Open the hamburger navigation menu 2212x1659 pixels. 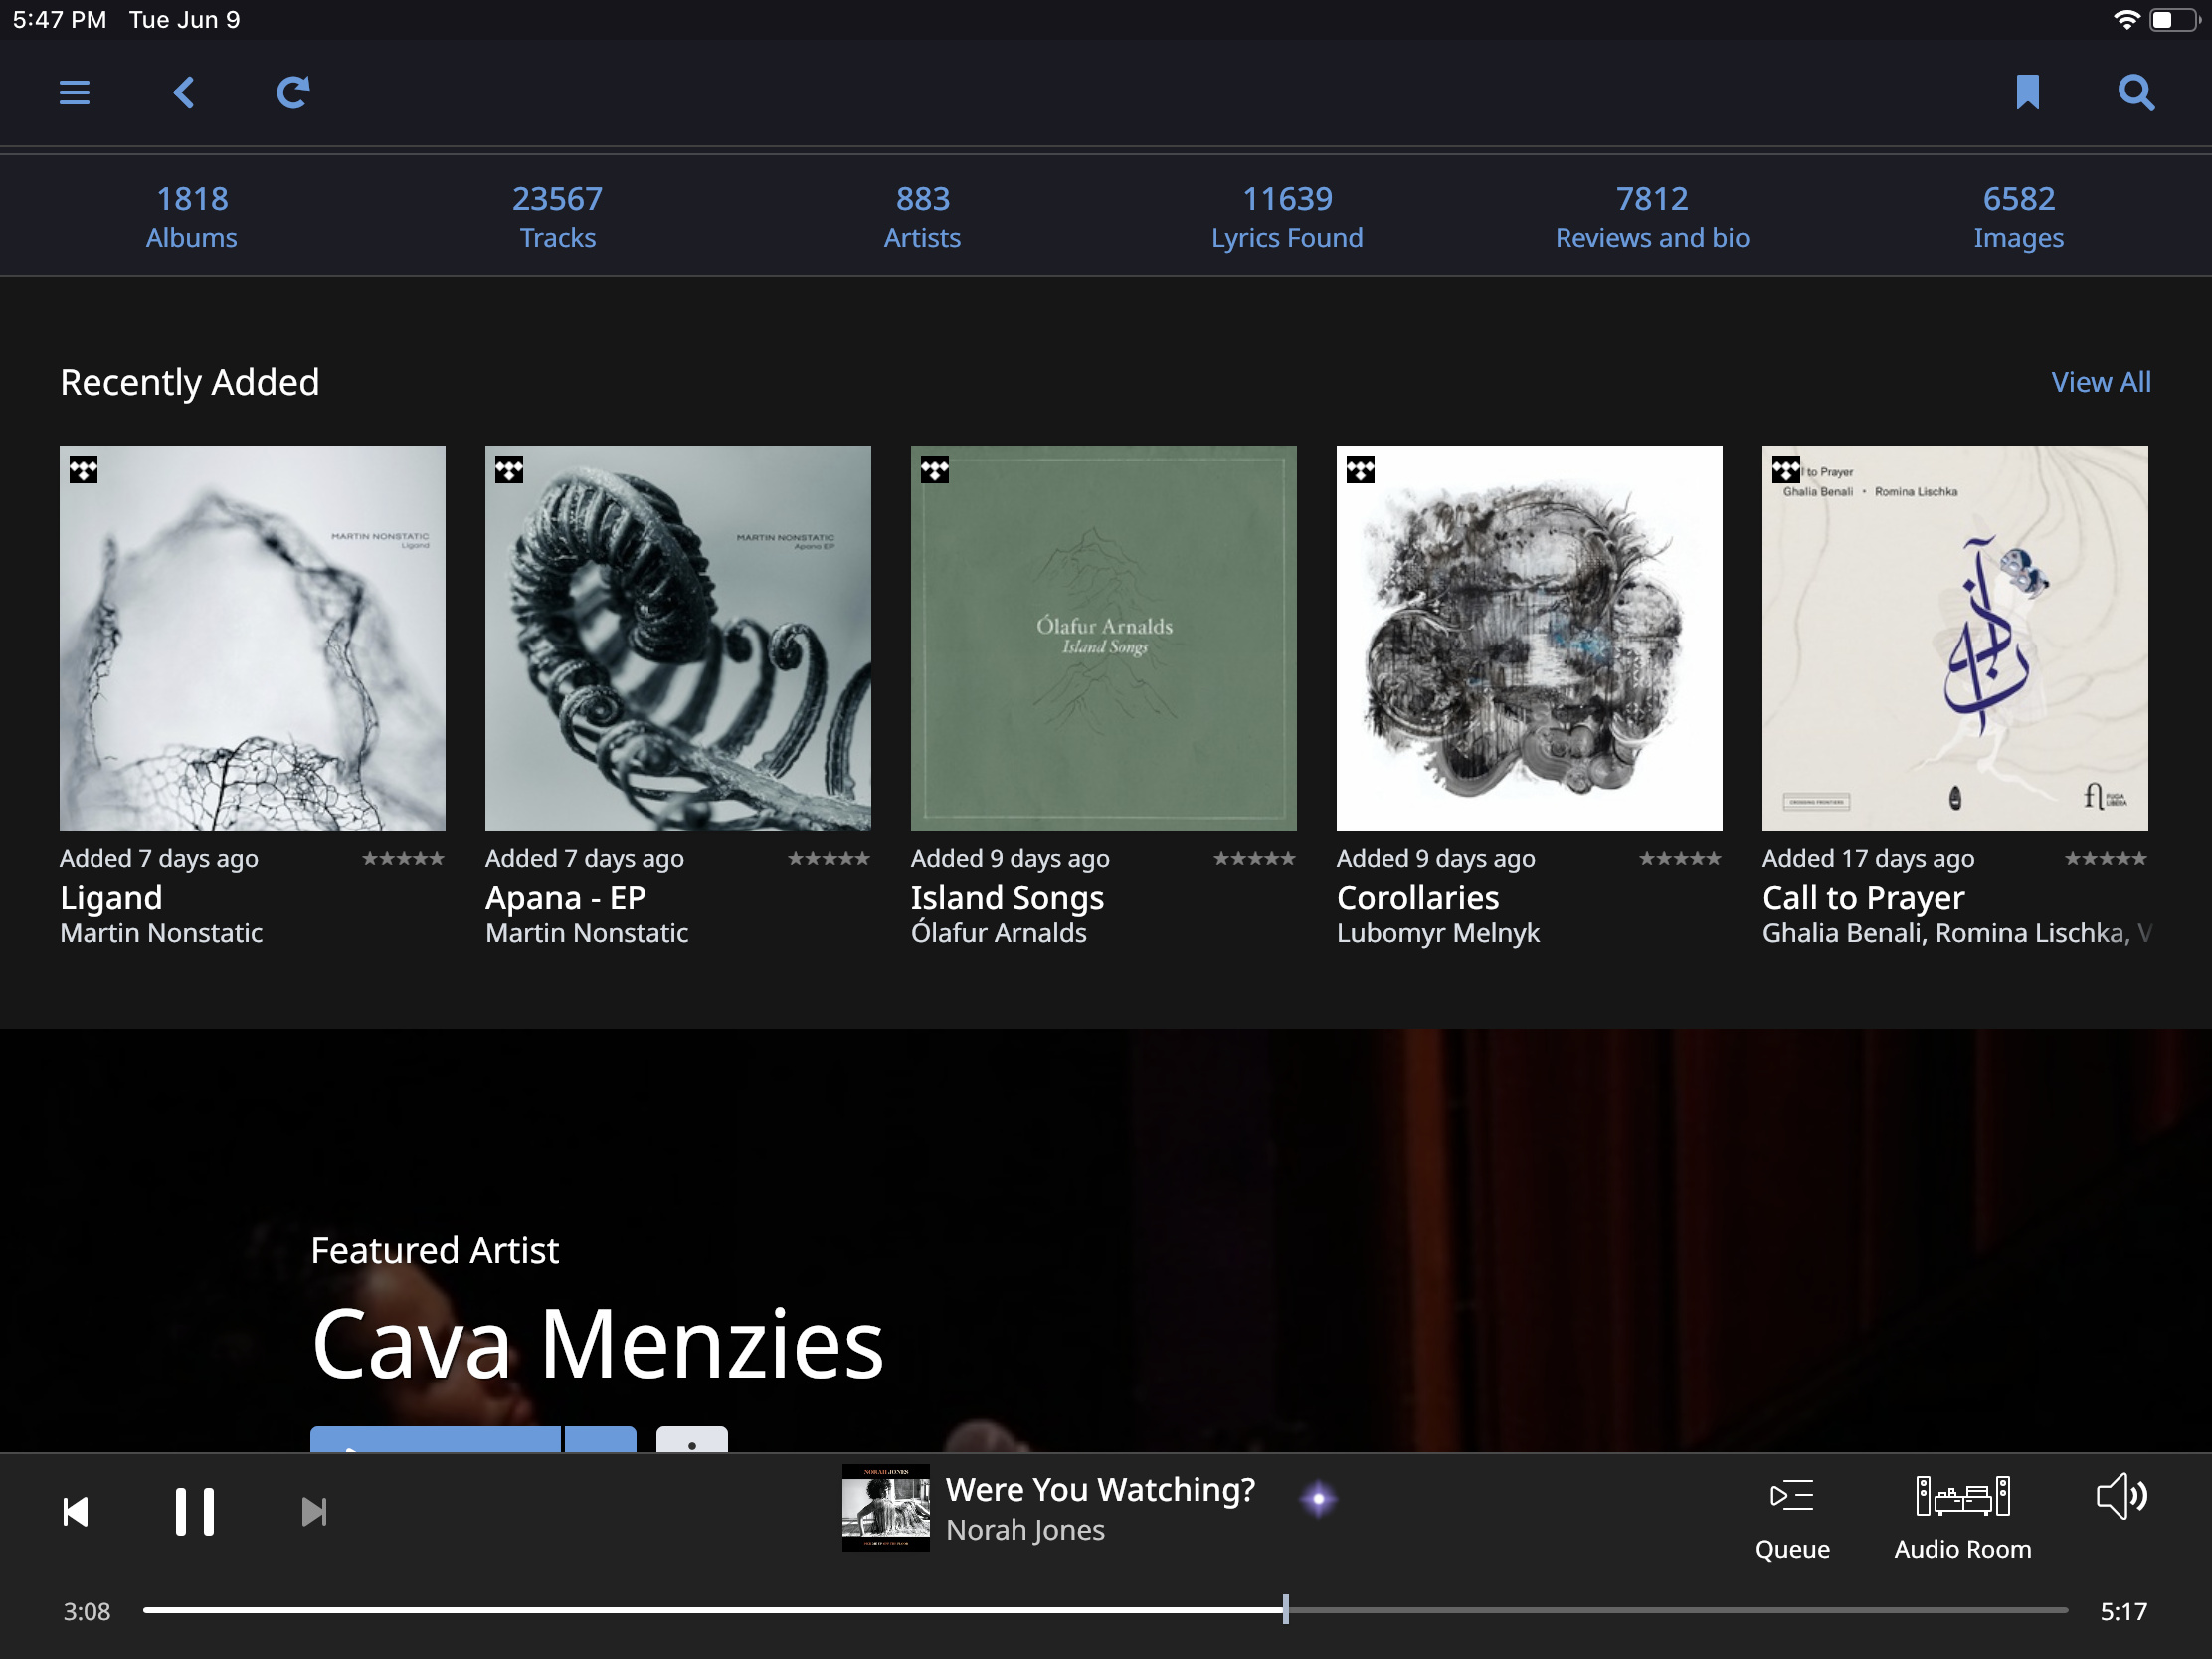point(74,93)
